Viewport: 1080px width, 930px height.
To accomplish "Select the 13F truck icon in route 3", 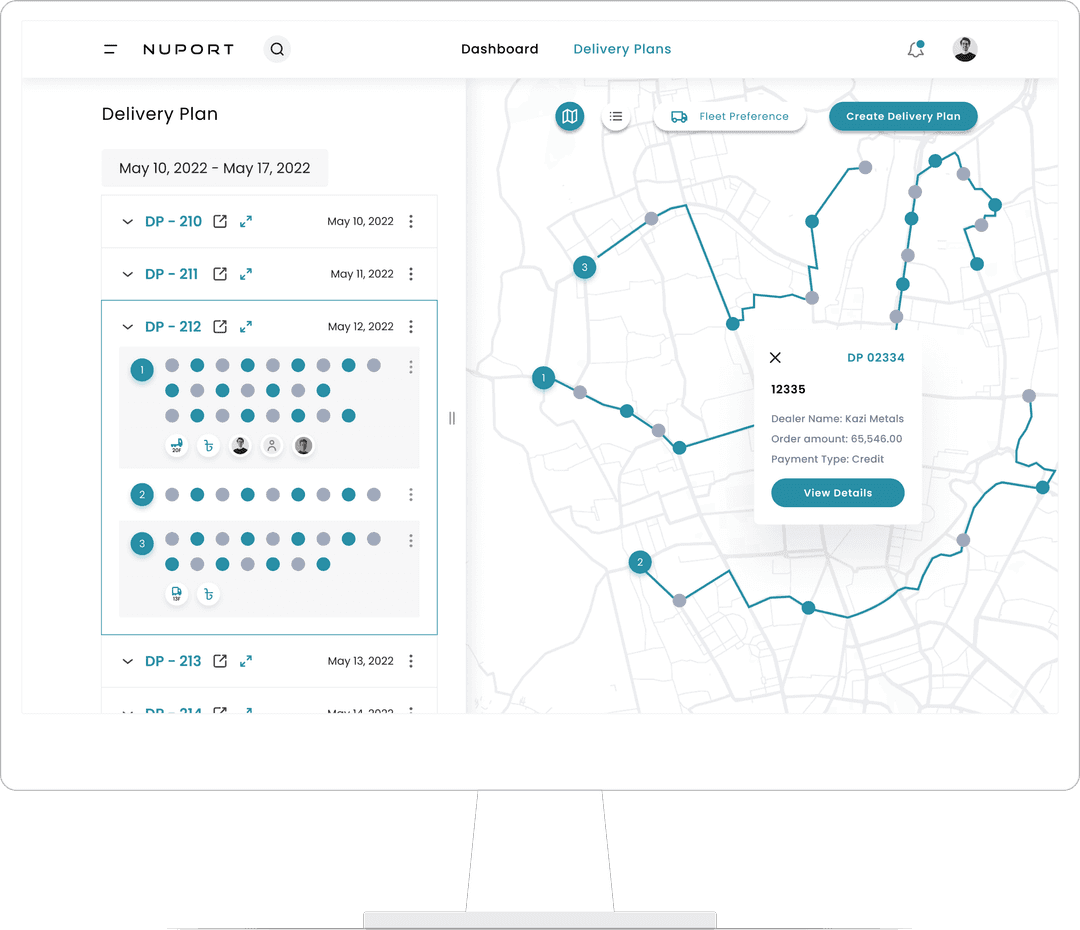I will coord(176,593).
